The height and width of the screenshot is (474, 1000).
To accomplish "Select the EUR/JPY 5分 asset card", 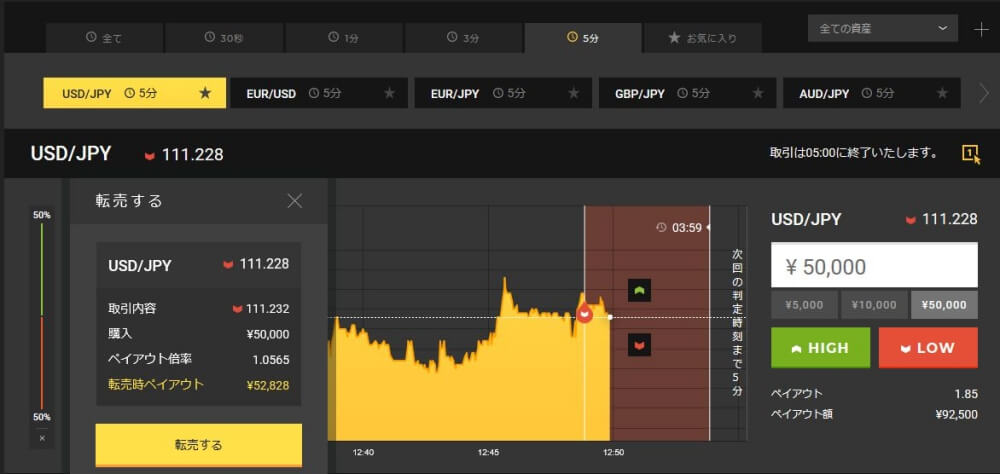I will tap(503, 93).
